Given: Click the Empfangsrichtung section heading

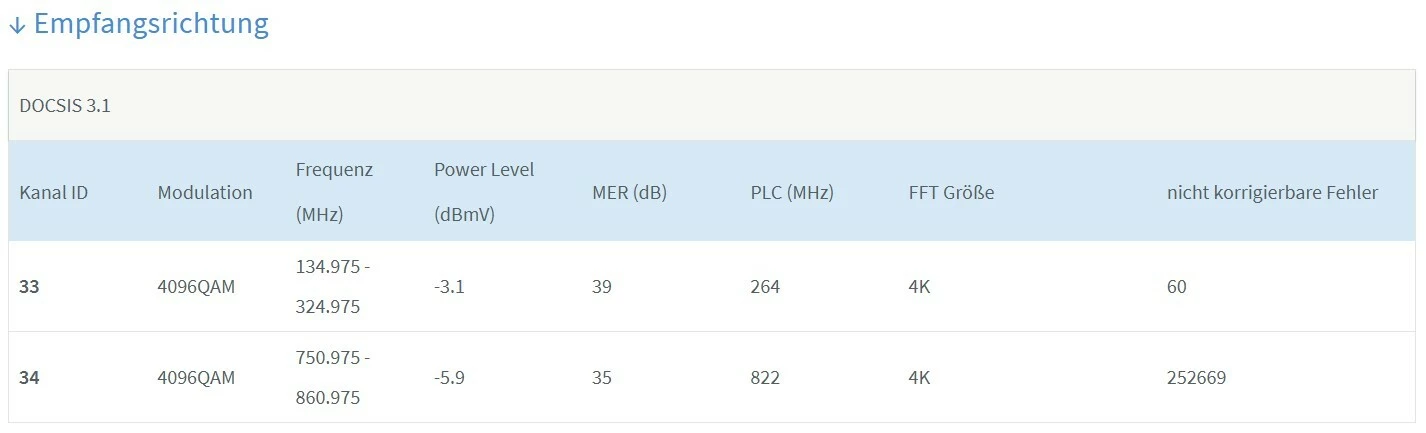Looking at the screenshot, I should [x=151, y=24].
